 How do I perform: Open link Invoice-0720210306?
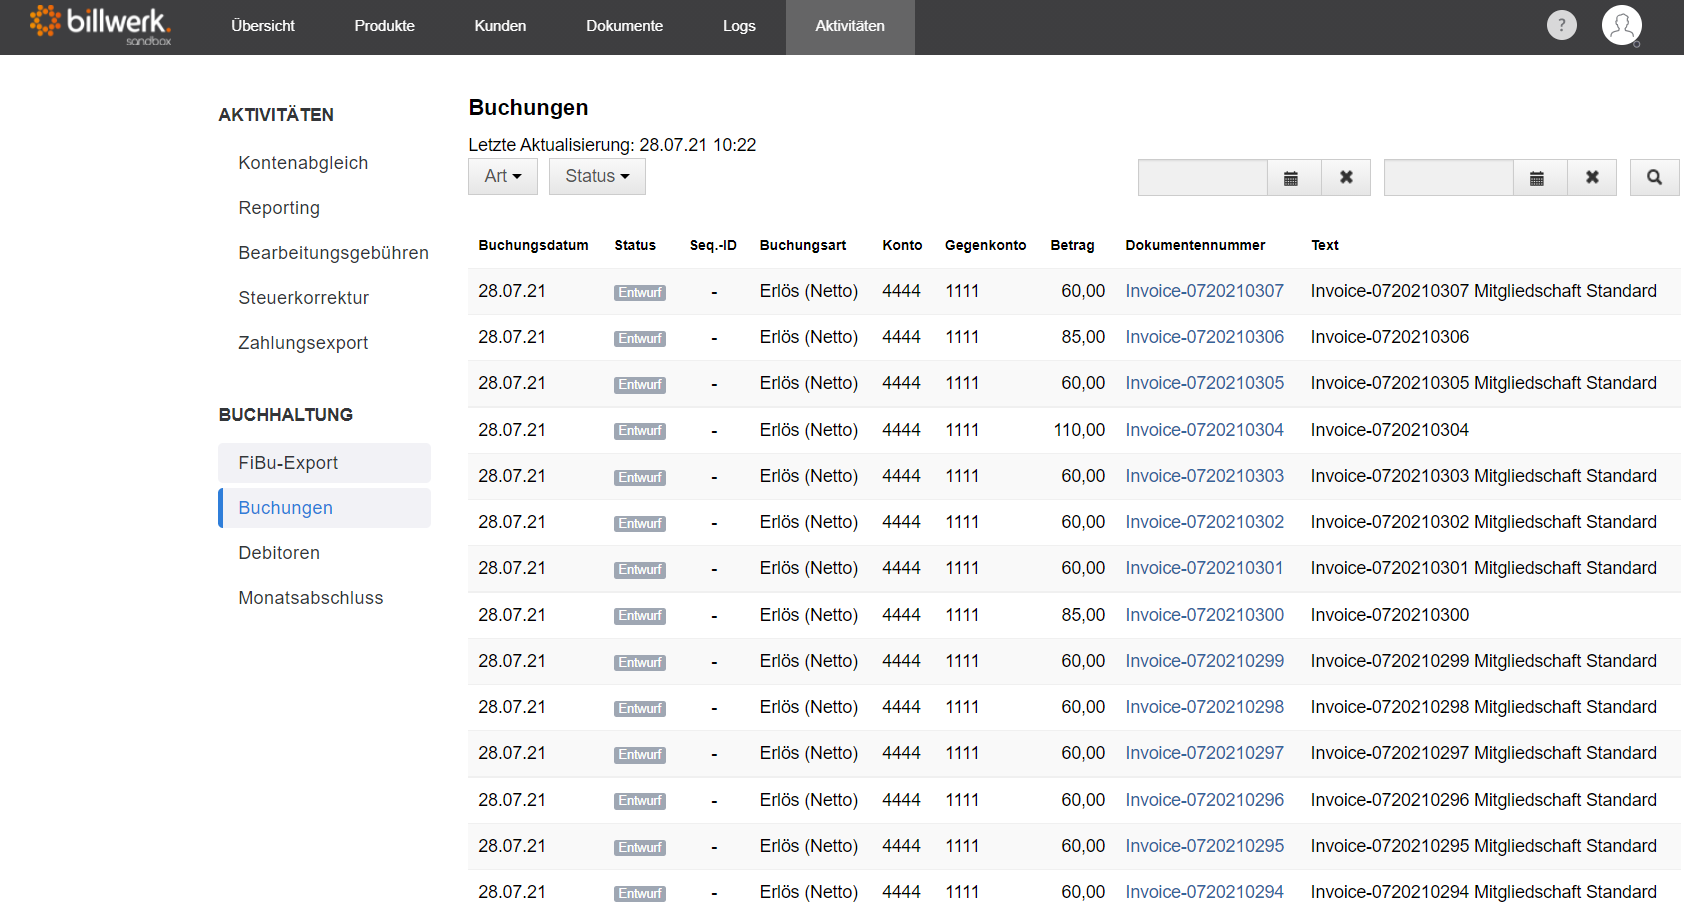[1204, 337]
